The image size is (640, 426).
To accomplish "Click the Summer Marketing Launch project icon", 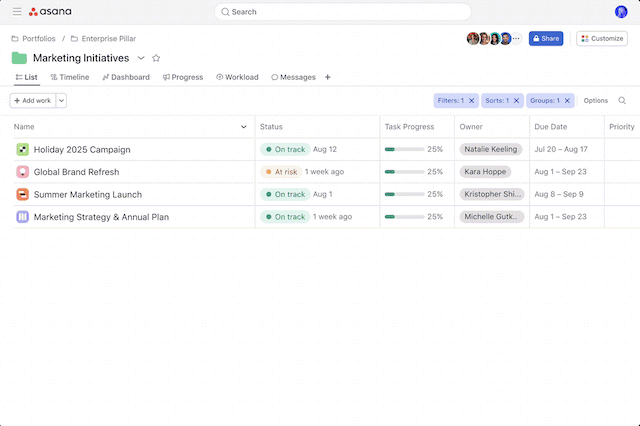I will pyautogui.click(x=22, y=194).
